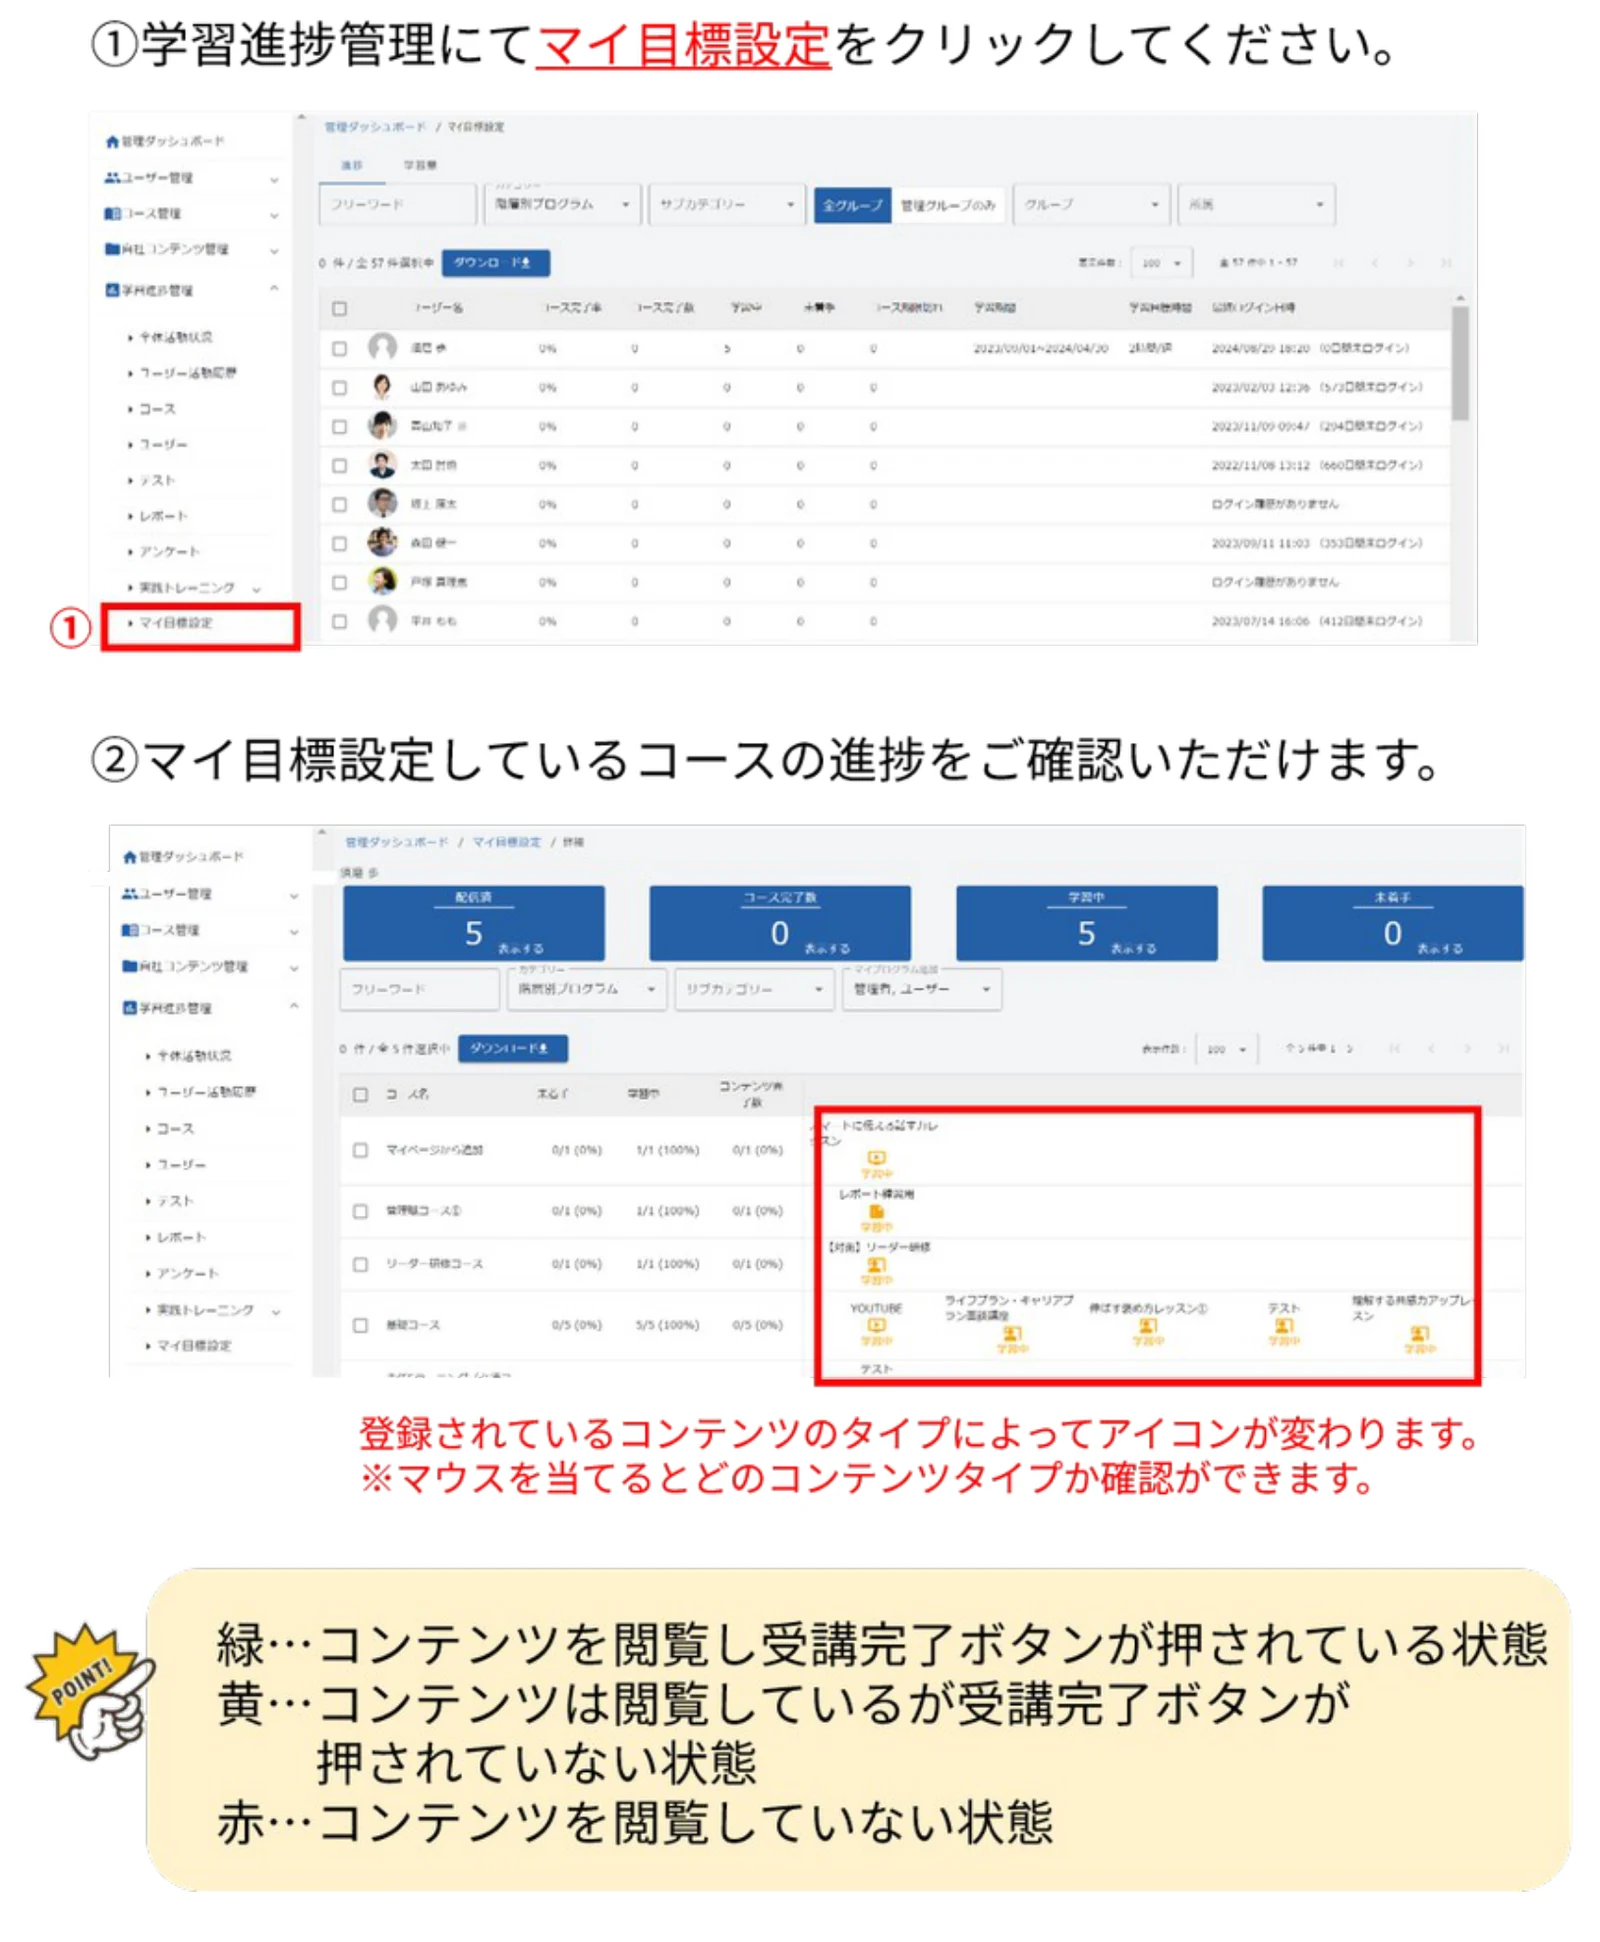
Task: Select 全グループ toggle button
Action: click(852, 205)
